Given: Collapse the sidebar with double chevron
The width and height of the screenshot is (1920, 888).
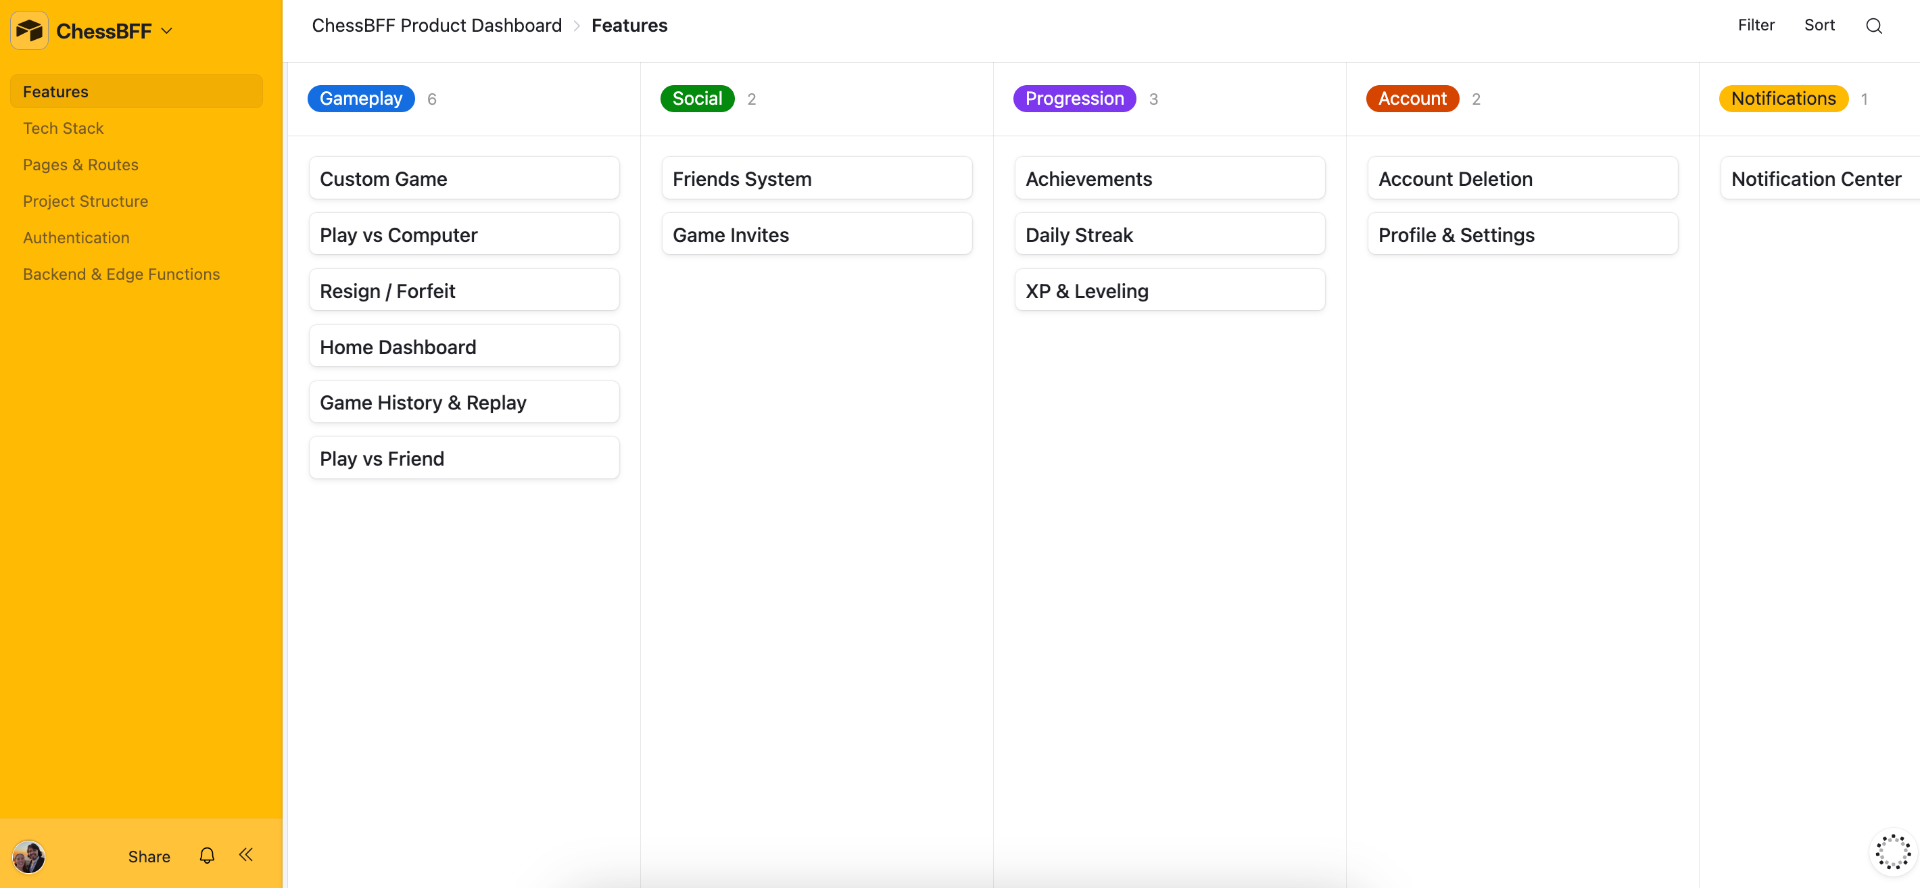Looking at the screenshot, I should [246, 855].
